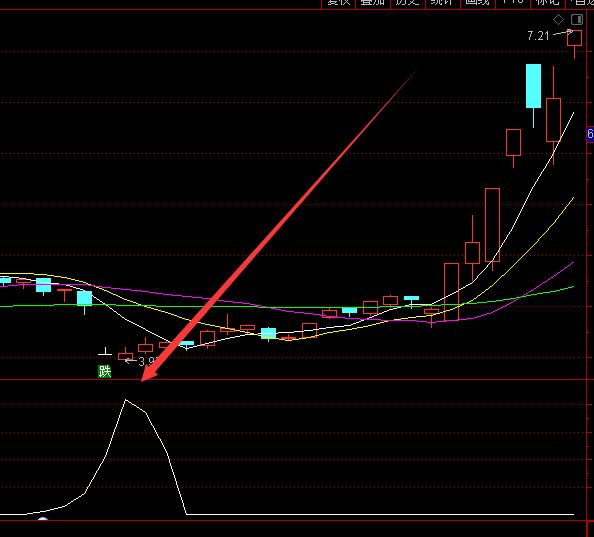This screenshot has height=537, width=594.
Task: Toggle the side panel icon beside the diamond
Action: [x=577, y=19]
